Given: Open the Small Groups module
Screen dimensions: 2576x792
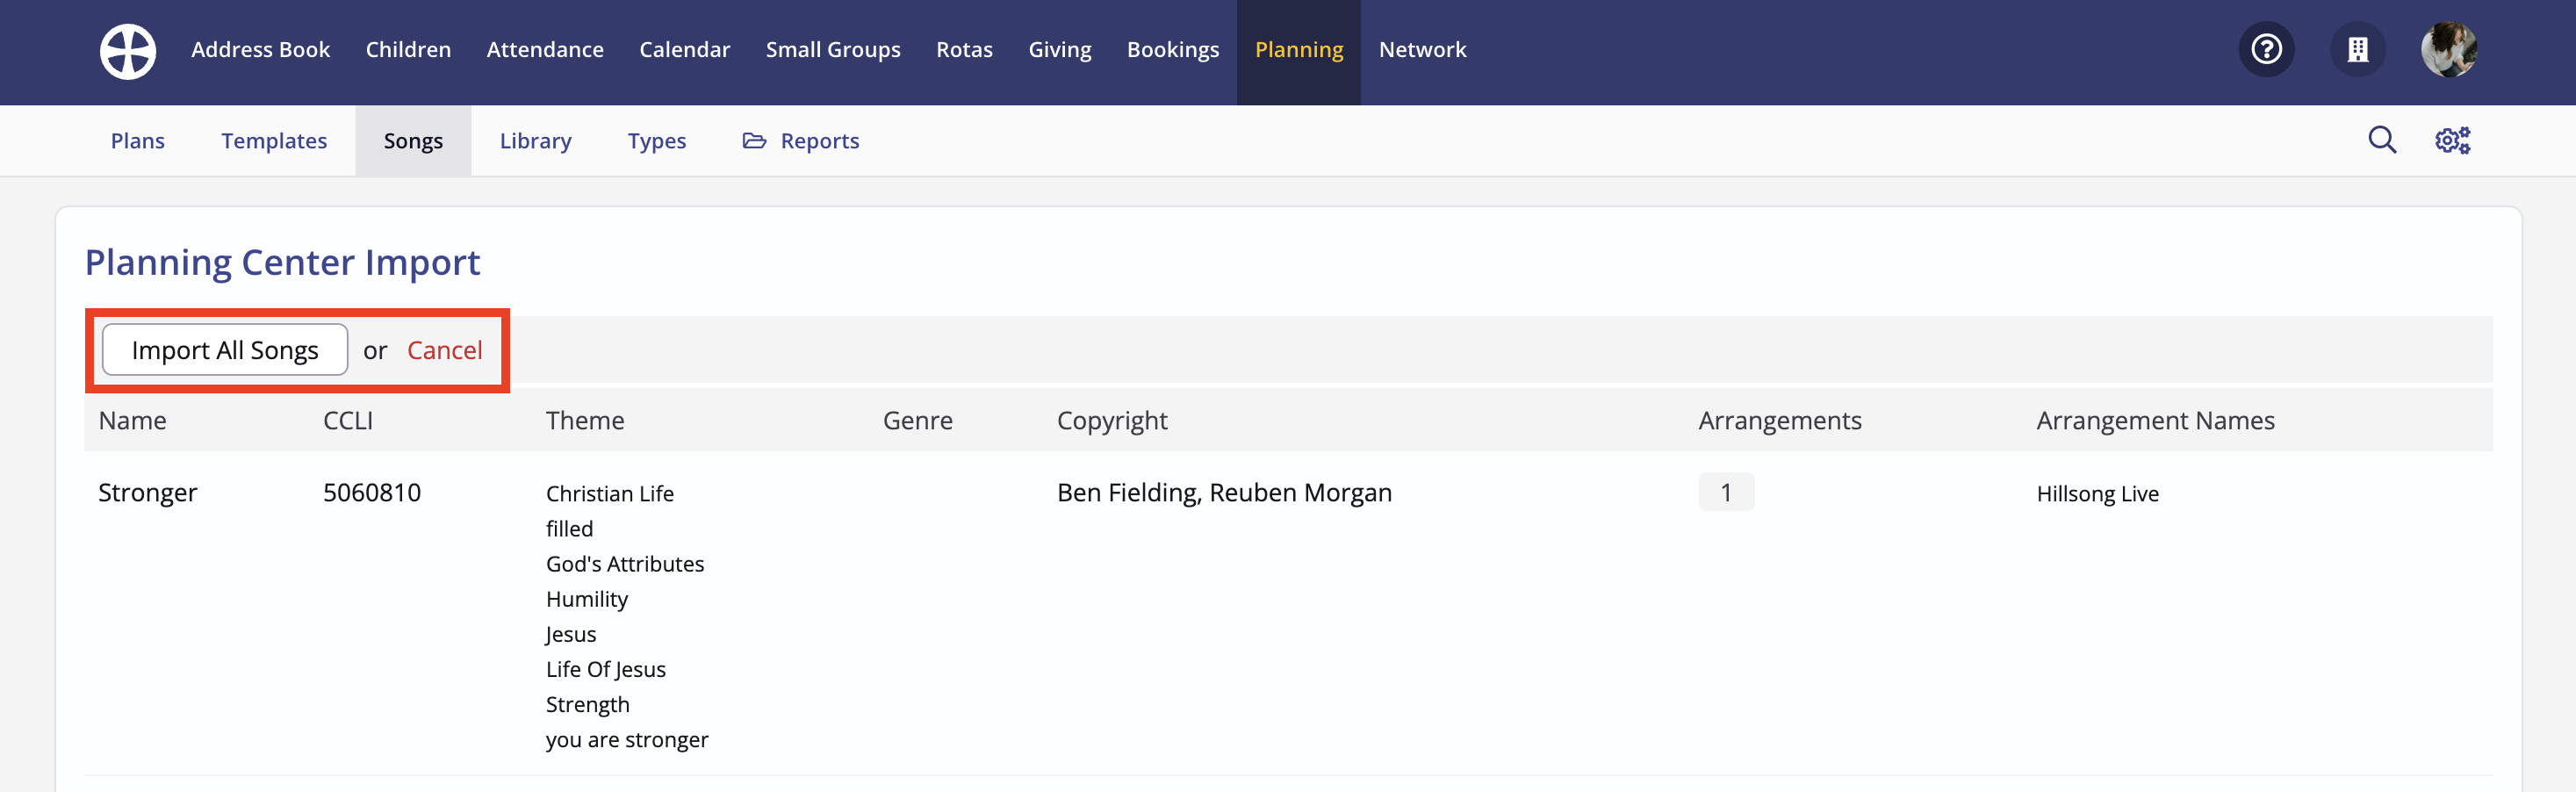Looking at the screenshot, I should tap(833, 49).
